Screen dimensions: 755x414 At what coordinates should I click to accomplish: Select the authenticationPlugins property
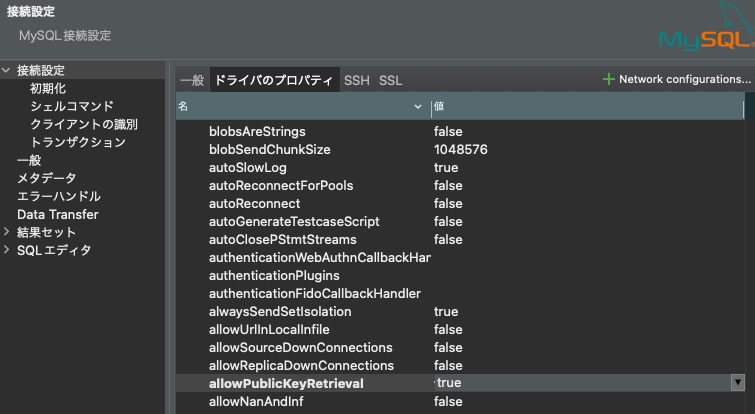(274, 275)
